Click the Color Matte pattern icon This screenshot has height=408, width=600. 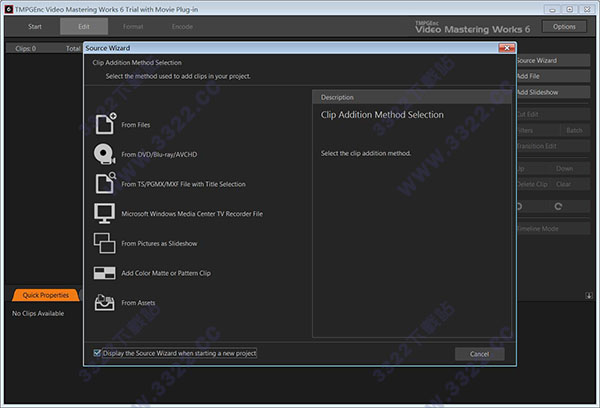104,273
